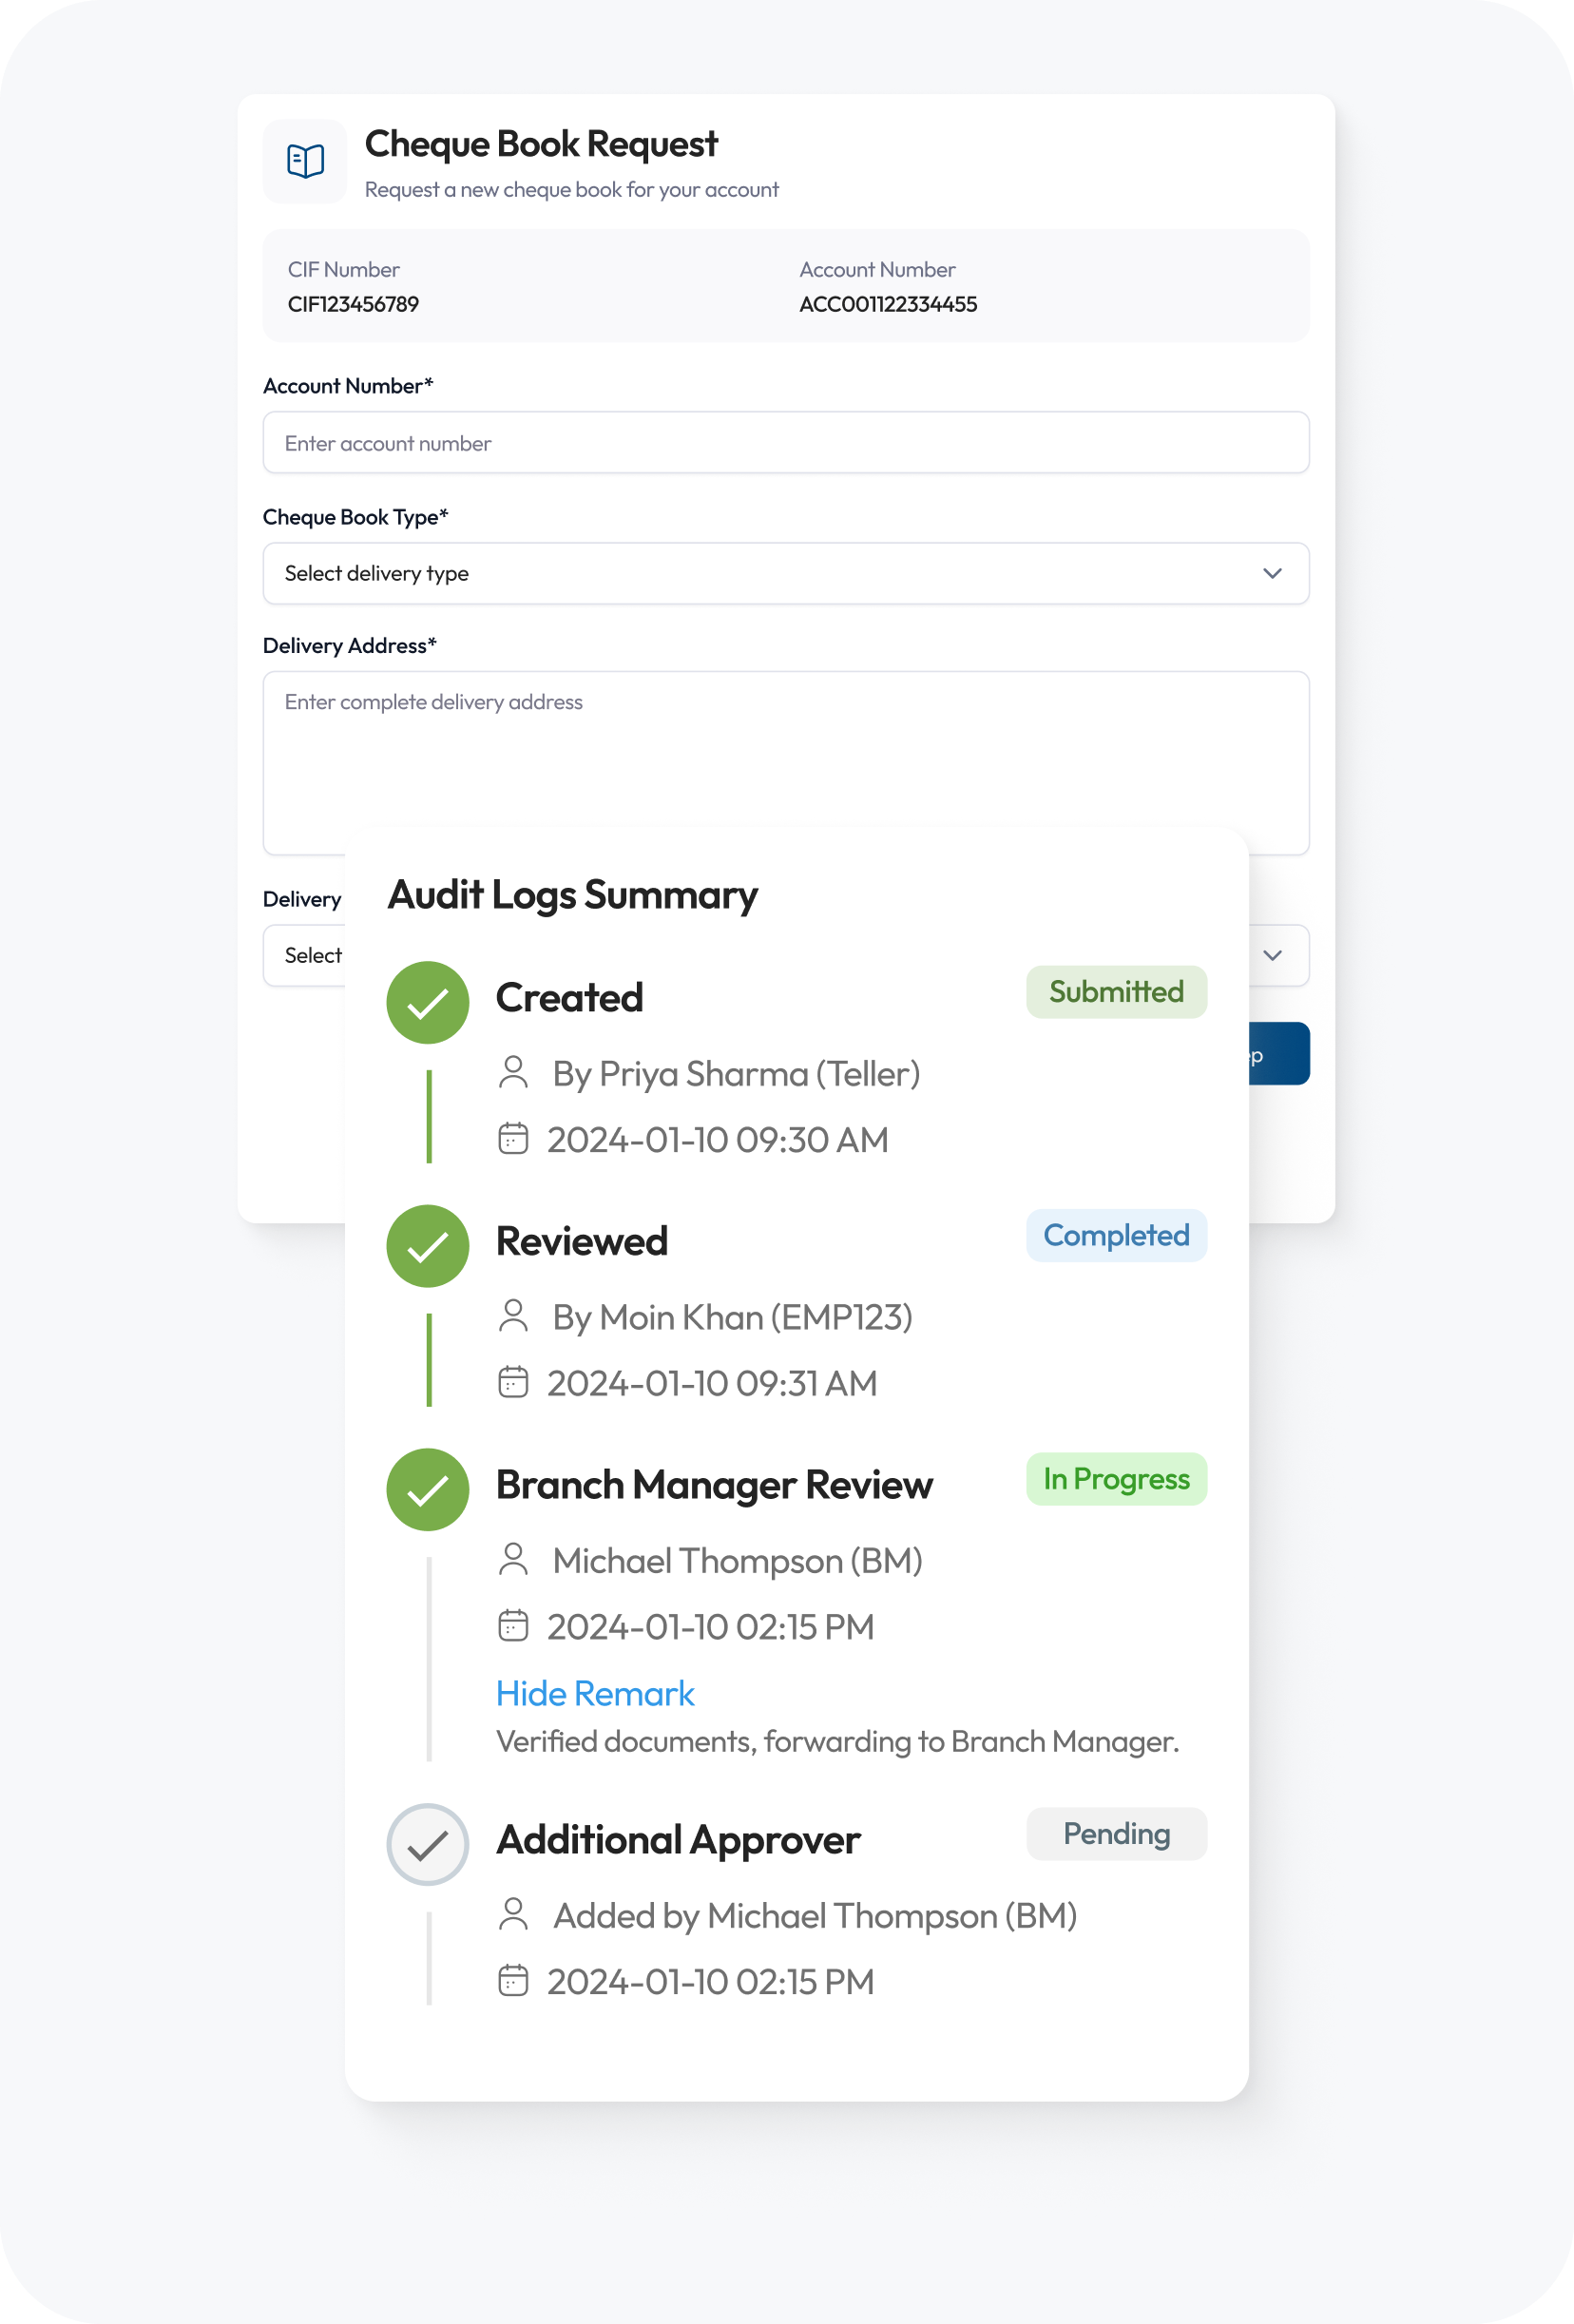Click calendar icon beside 09:31 AM timestamp
Image resolution: width=1574 pixels, height=2324 pixels.
click(x=513, y=1382)
